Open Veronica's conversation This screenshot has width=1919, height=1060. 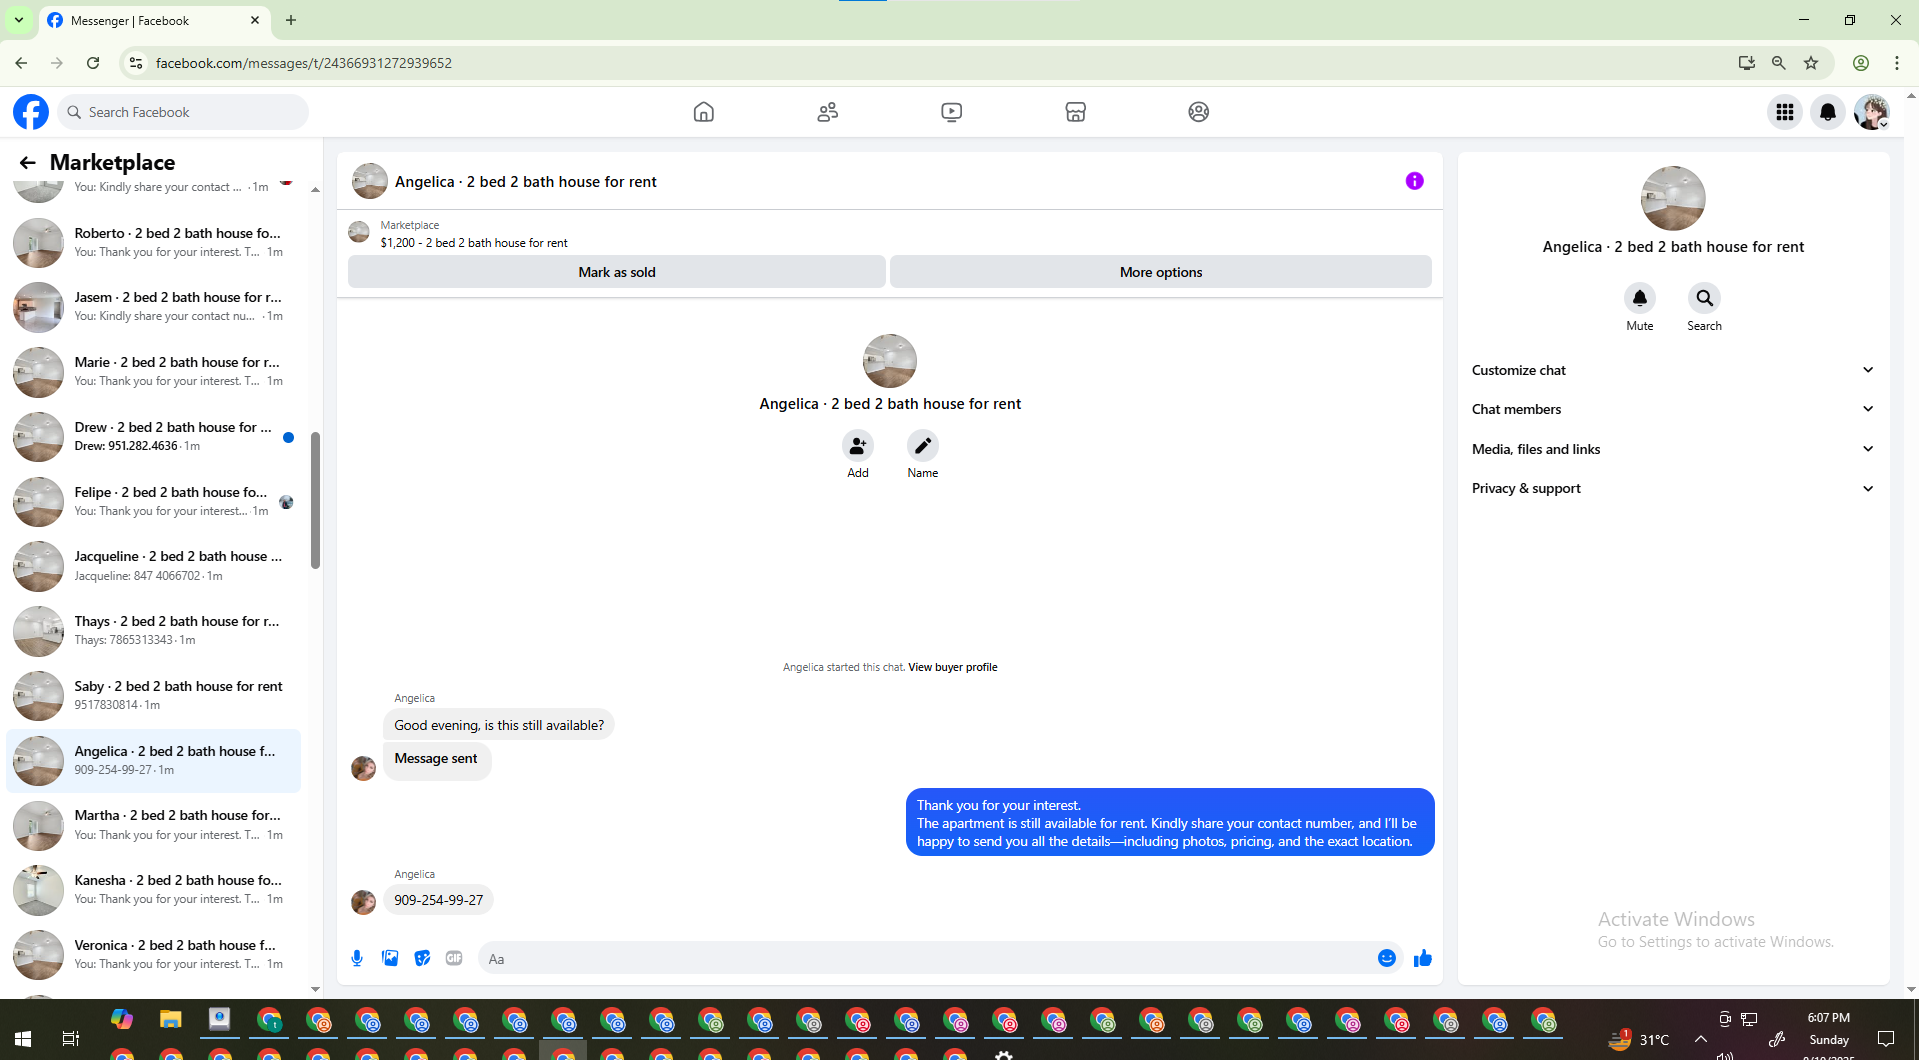[153, 955]
